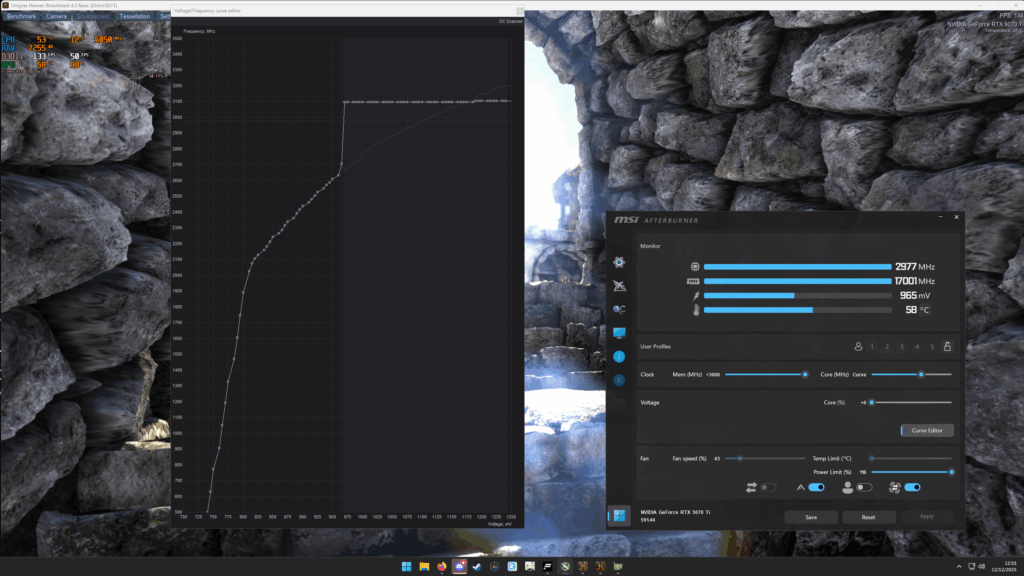1024x576 pixels.
Task: Click the magnifier icon in Afterburner sidebar
Action: (619, 310)
